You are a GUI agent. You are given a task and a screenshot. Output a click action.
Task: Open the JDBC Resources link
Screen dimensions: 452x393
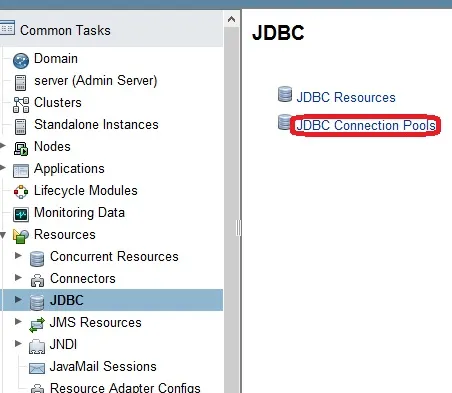(346, 97)
